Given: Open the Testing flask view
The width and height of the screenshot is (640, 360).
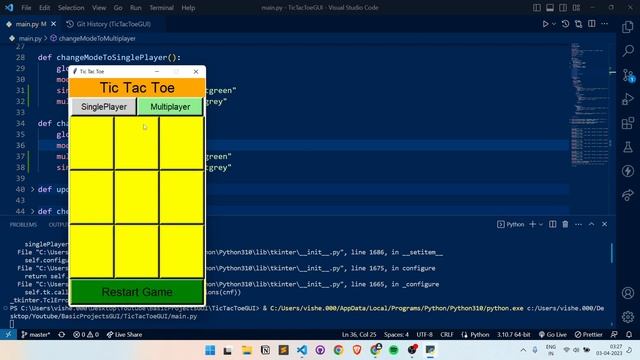Looking at the screenshot, I should coord(628,147).
